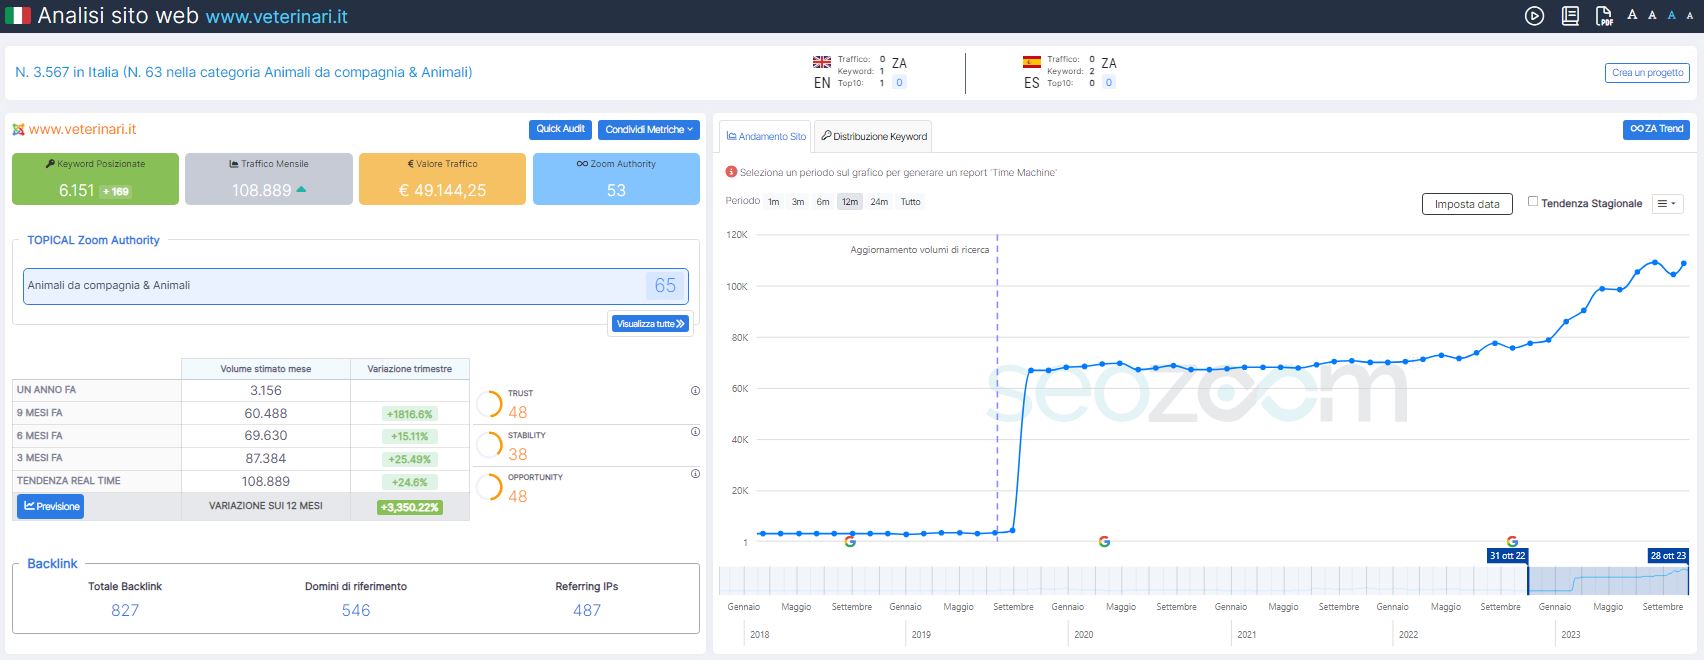The width and height of the screenshot is (1704, 660).
Task: Click the Trust info icon
Action: [x=695, y=391]
